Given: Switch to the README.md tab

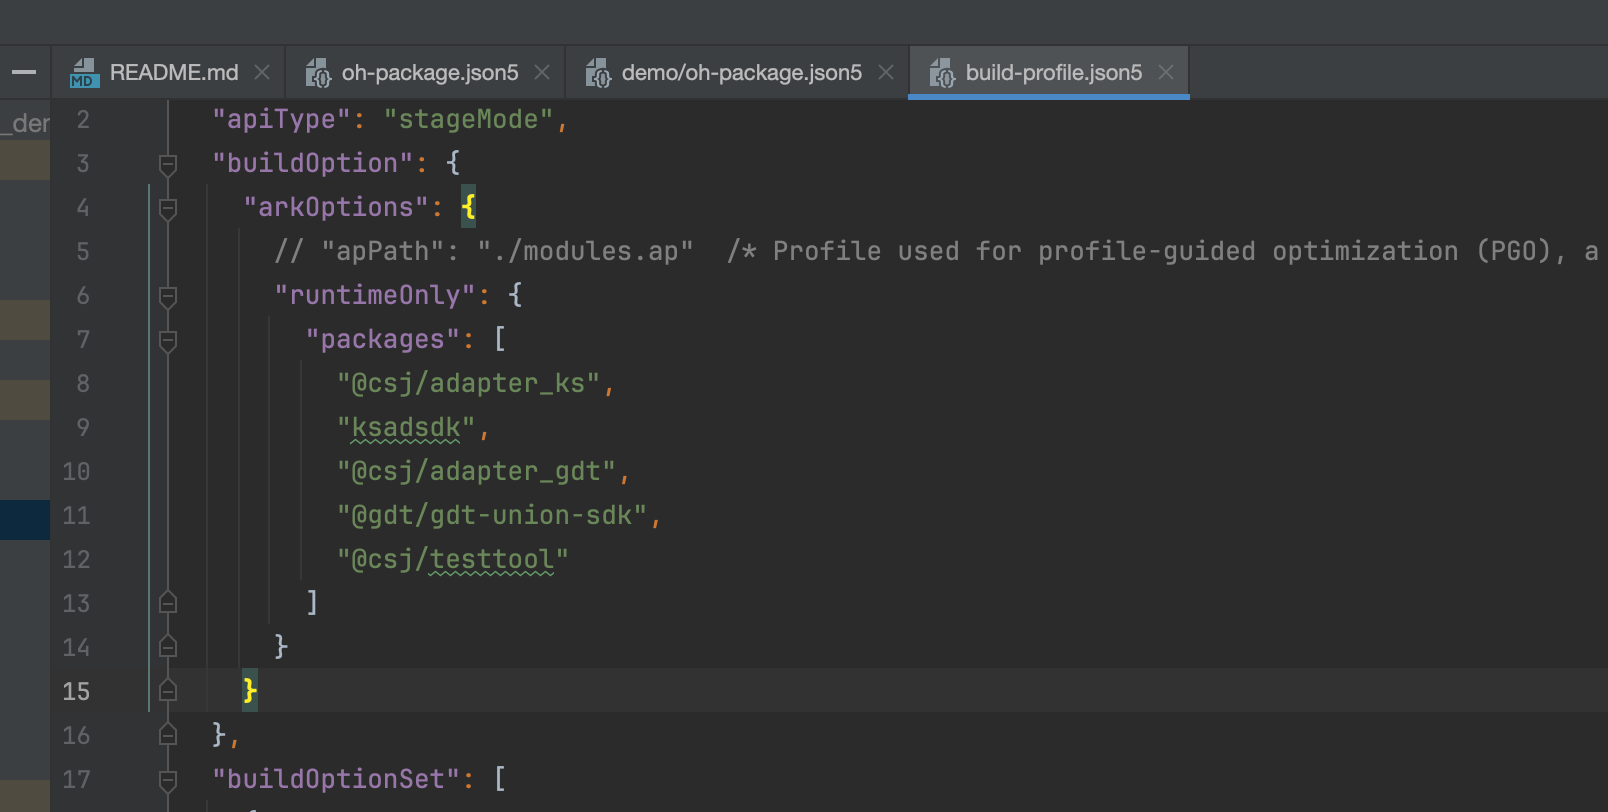Looking at the screenshot, I should [x=173, y=73].
